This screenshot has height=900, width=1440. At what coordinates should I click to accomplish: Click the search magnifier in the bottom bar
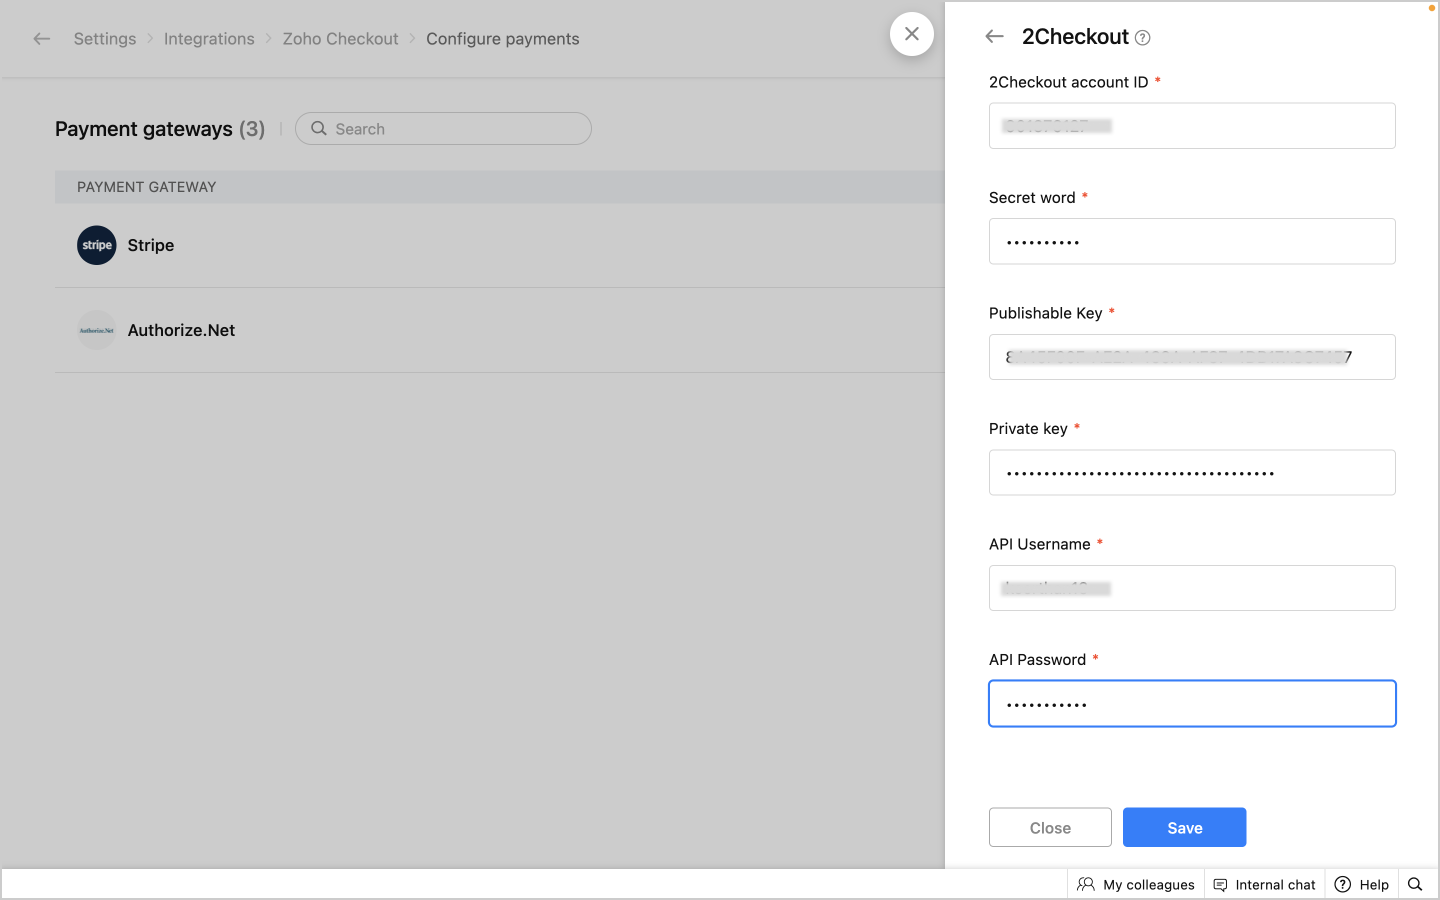pos(1415,884)
